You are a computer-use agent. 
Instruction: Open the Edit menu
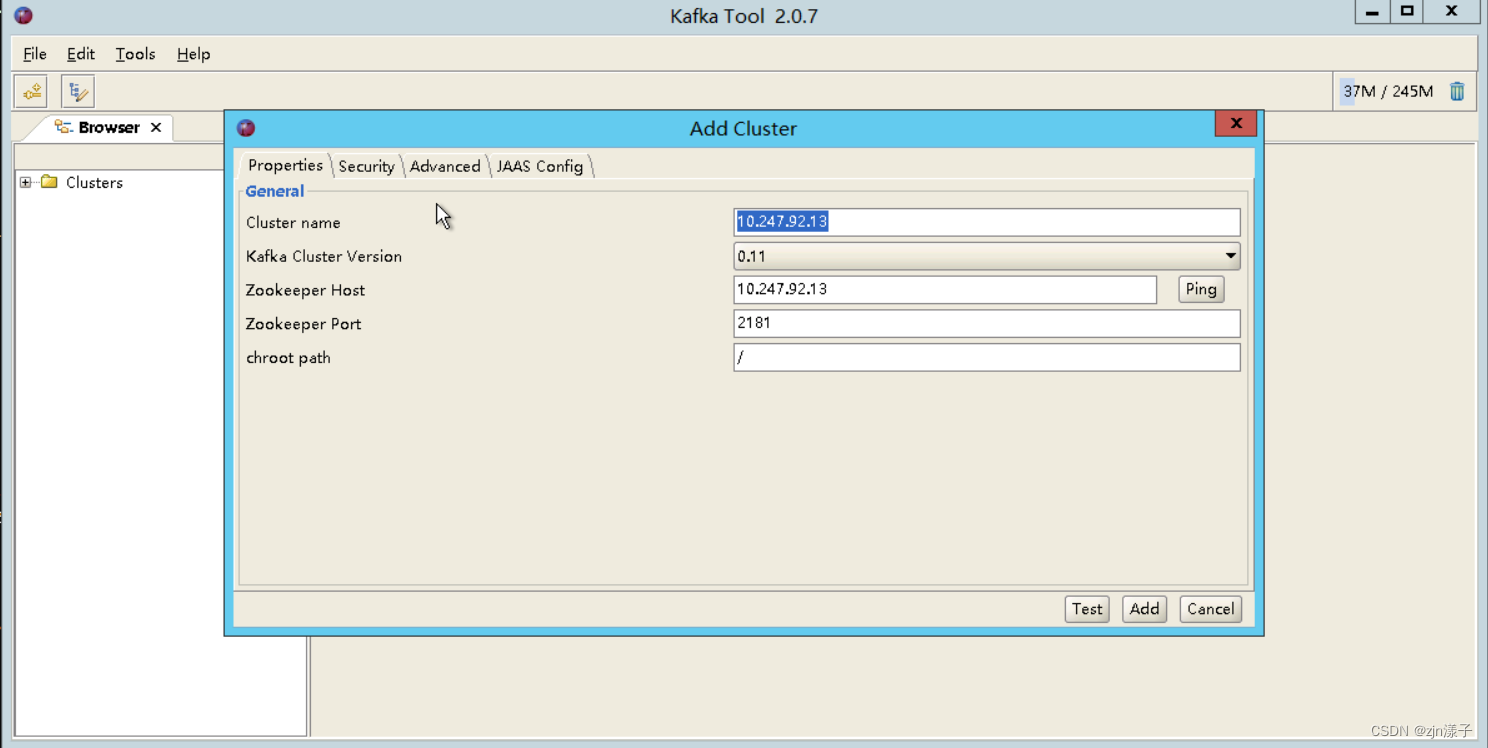pos(81,54)
